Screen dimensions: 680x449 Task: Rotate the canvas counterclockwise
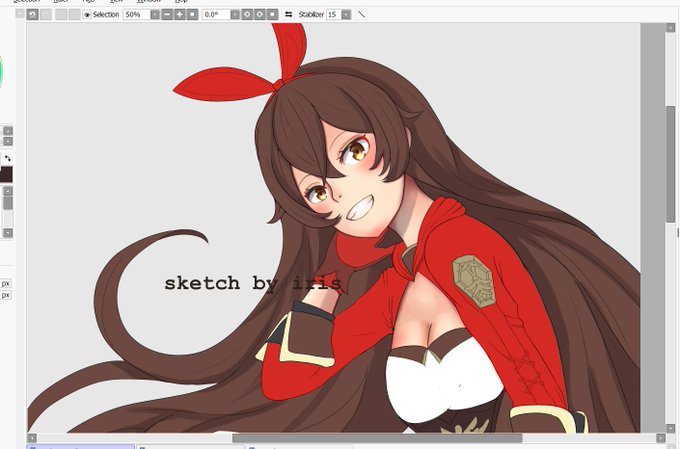point(247,15)
